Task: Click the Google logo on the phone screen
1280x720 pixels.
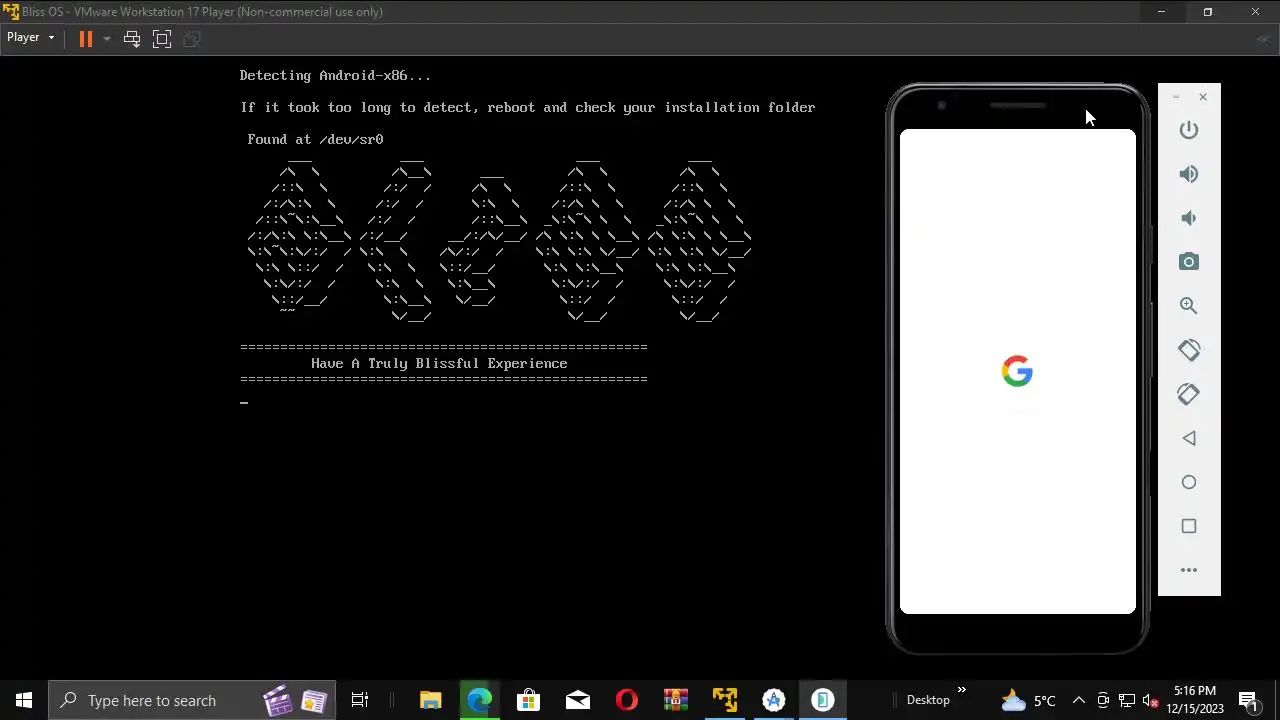Action: (1017, 371)
